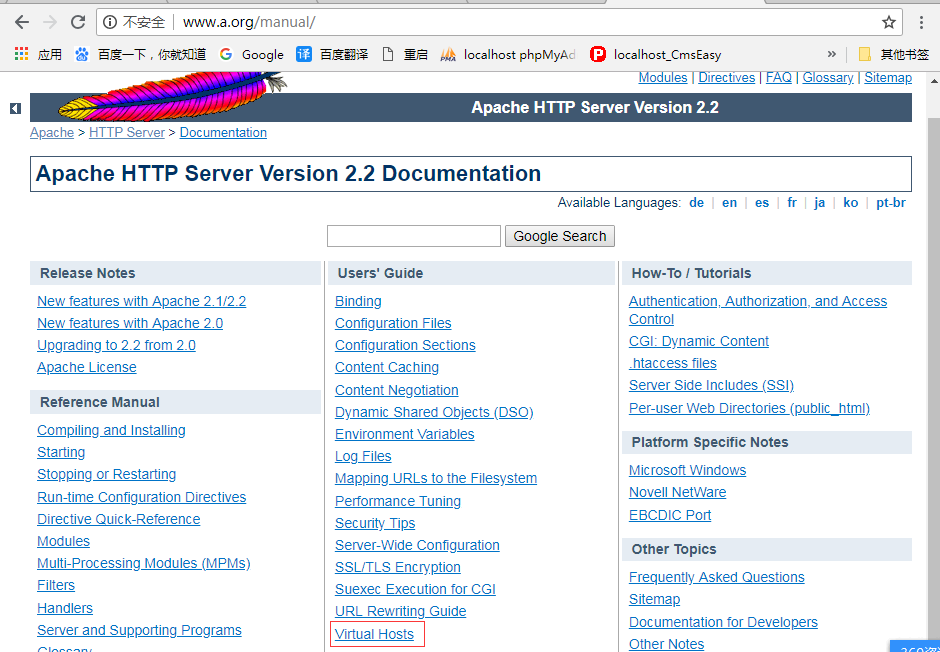Open Compiling and Installing

(112, 430)
